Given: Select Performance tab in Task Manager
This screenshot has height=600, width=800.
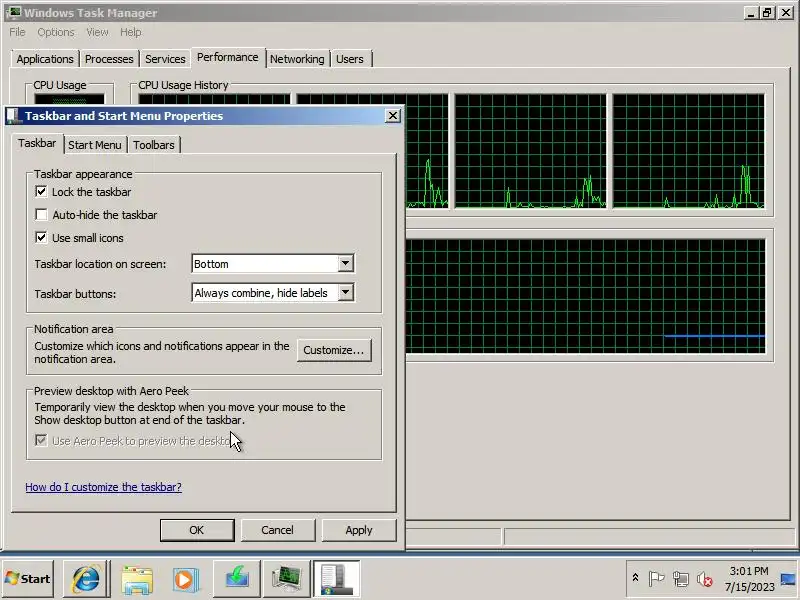Looking at the screenshot, I should pyautogui.click(x=228, y=58).
